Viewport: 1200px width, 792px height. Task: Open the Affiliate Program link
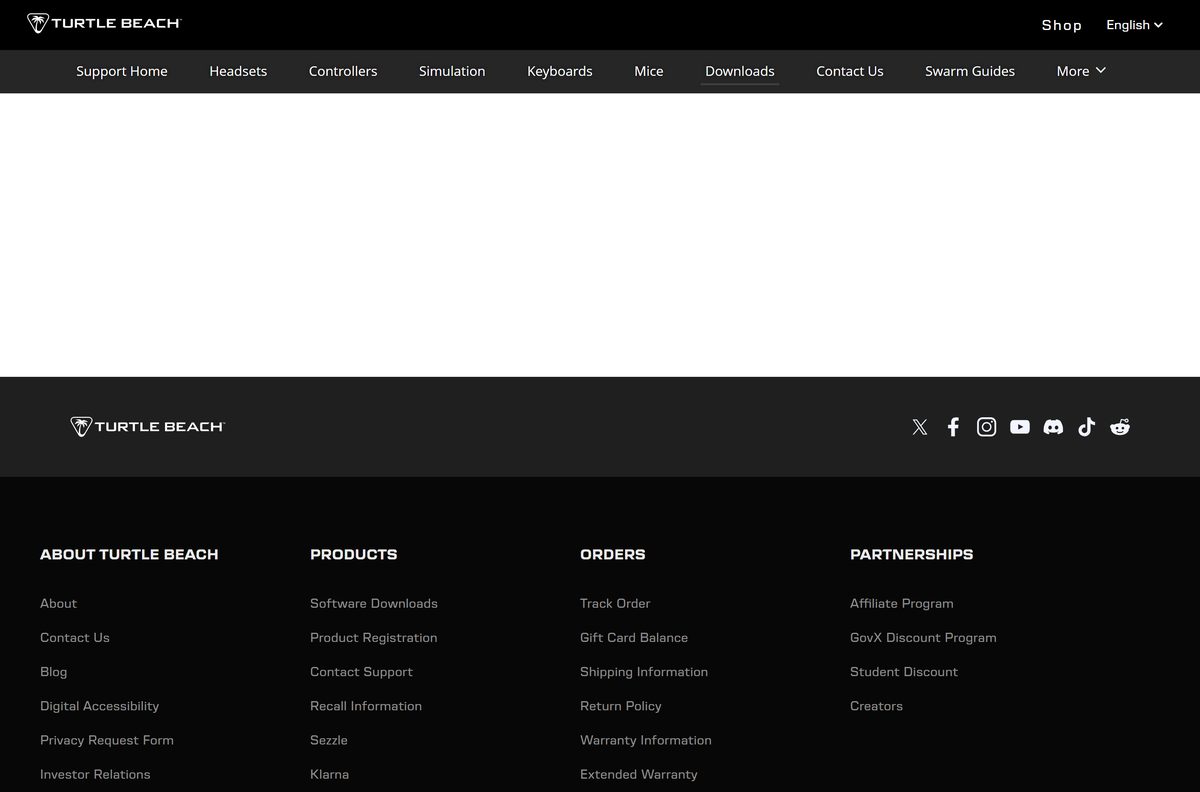point(902,604)
